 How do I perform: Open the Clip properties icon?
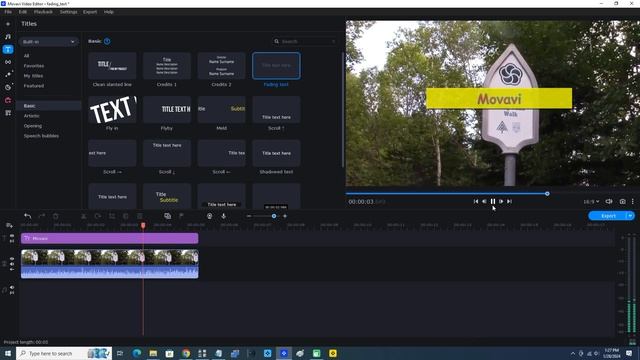pos(140,216)
